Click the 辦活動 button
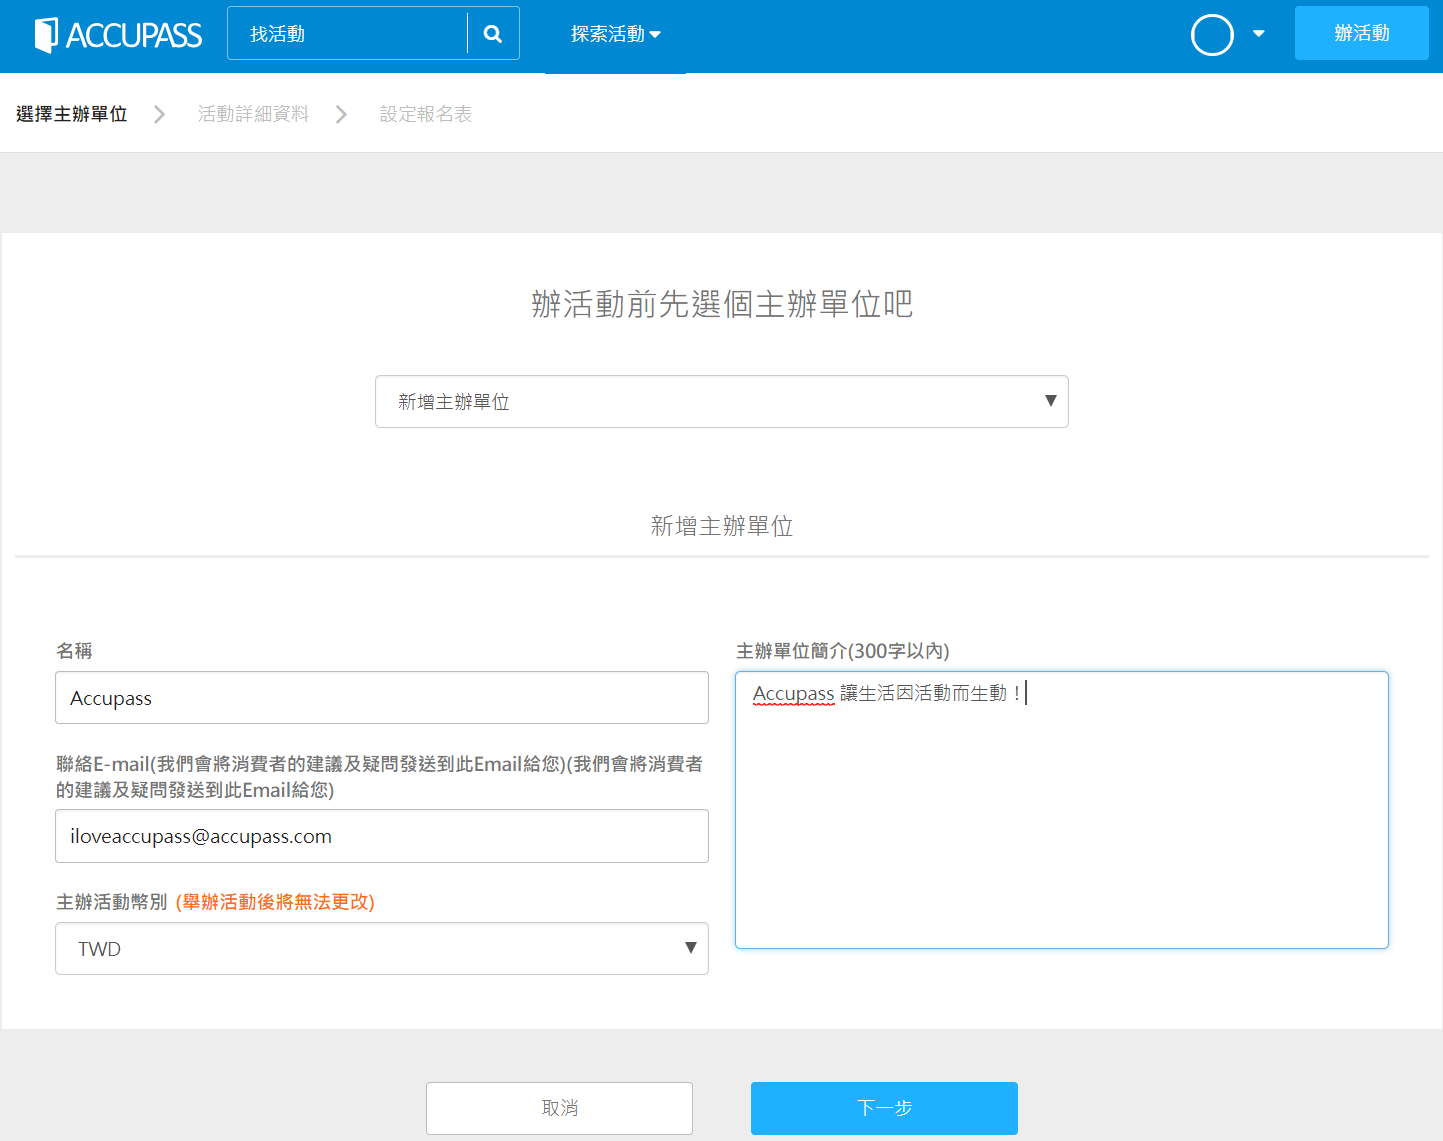This screenshot has width=1443, height=1141. 1361,33
